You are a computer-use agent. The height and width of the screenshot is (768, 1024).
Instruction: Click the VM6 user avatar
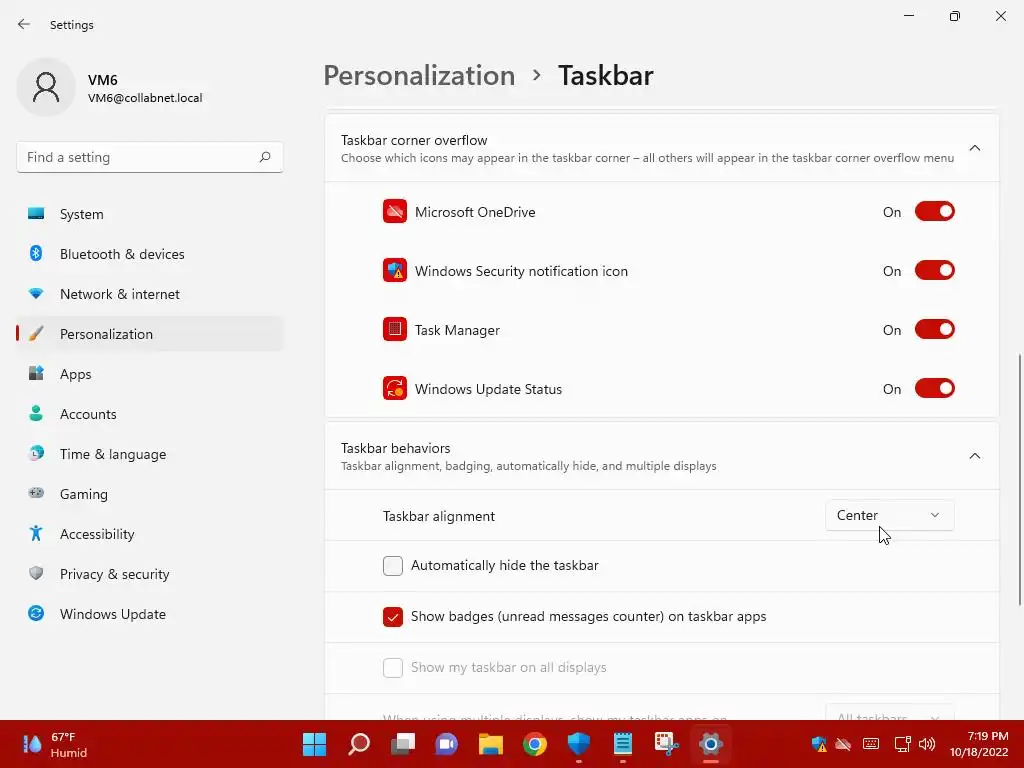pos(46,87)
